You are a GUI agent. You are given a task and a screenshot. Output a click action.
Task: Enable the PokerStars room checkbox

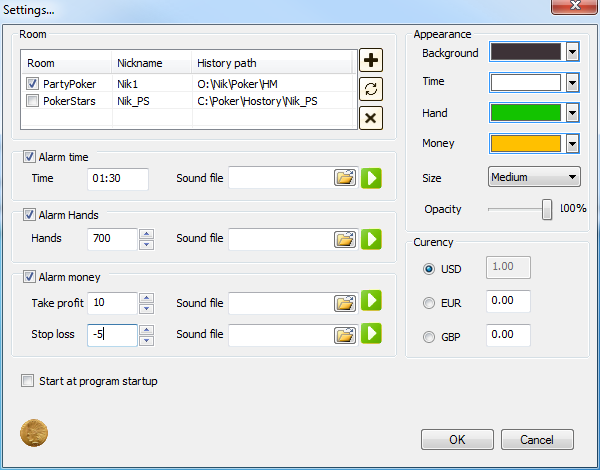(33, 101)
